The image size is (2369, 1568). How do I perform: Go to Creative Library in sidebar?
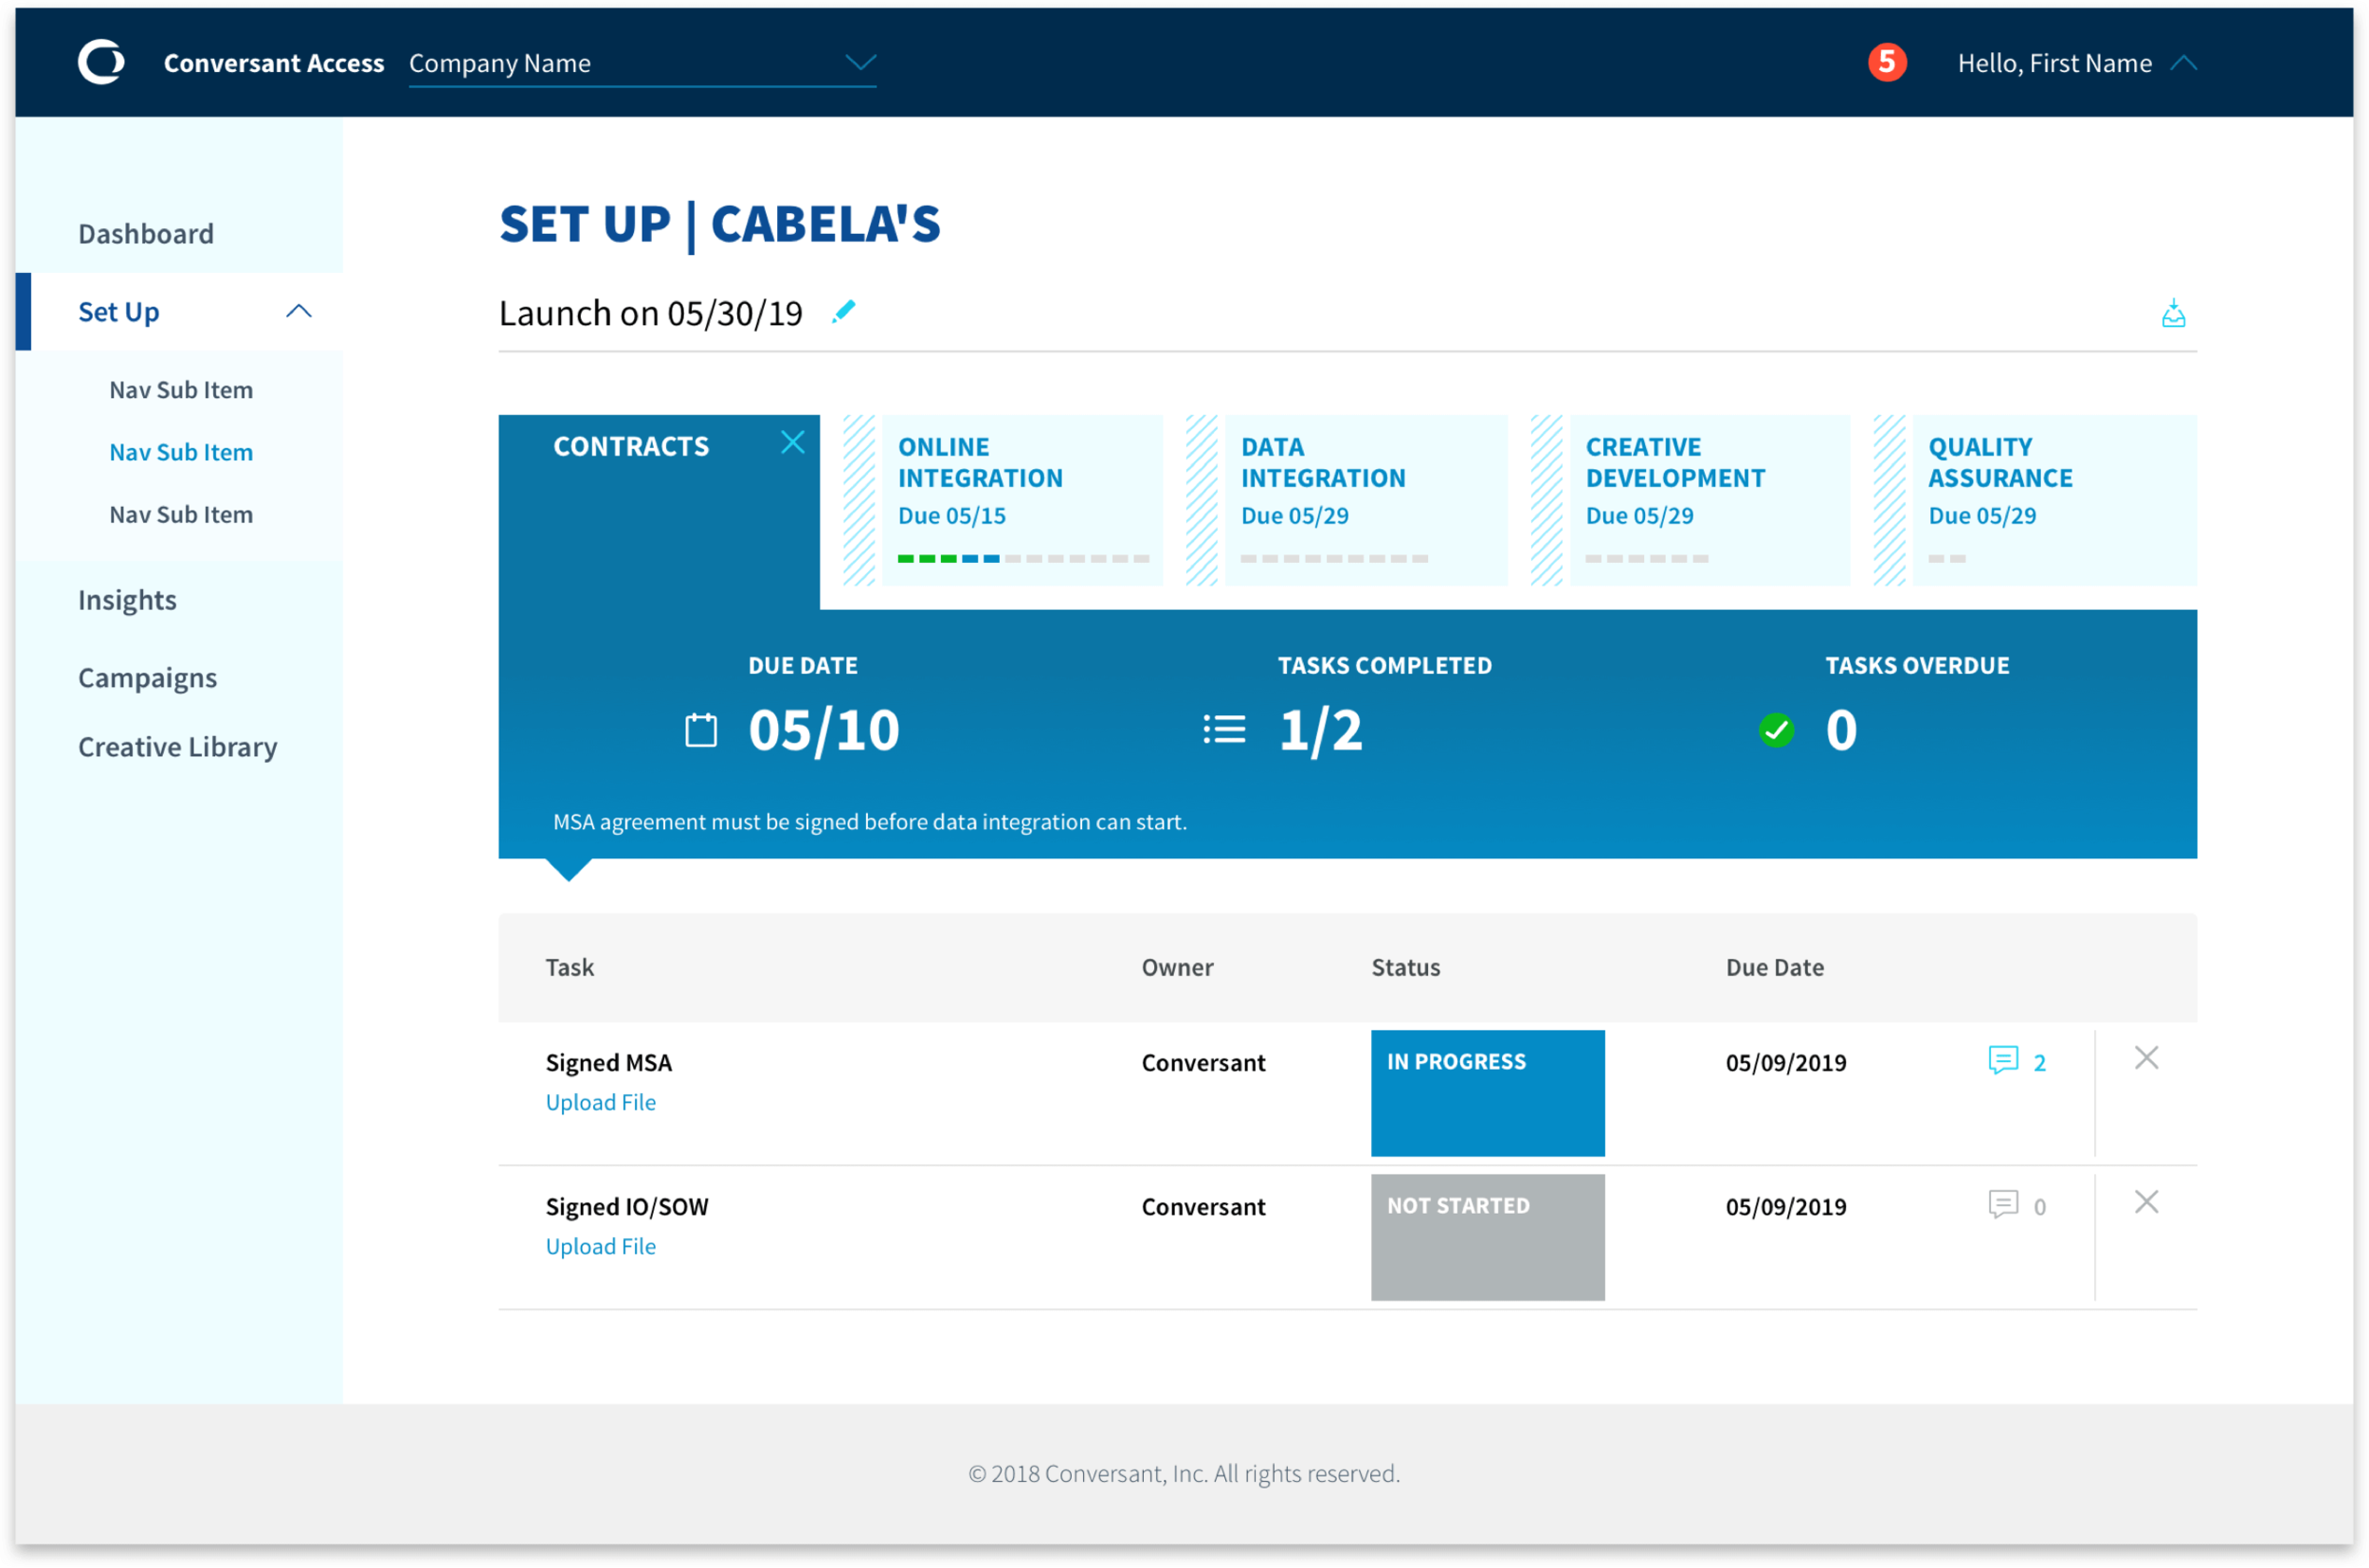click(x=177, y=747)
